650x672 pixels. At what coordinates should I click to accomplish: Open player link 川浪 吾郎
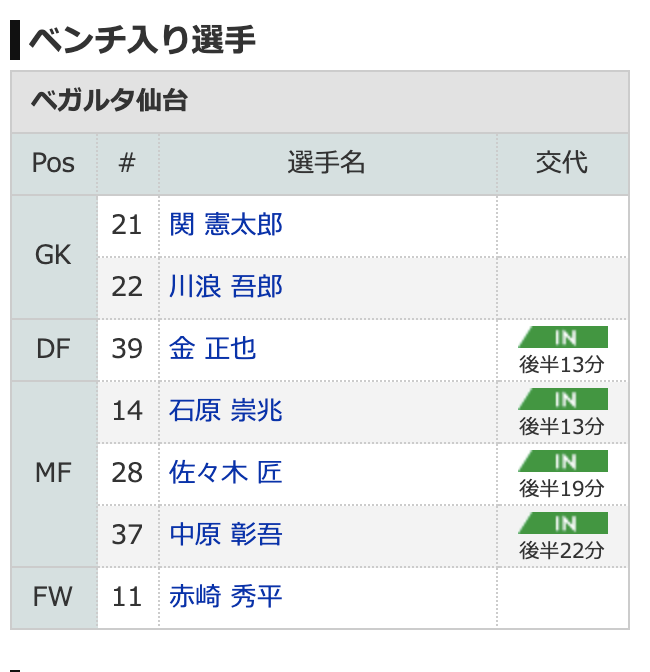tap(226, 286)
